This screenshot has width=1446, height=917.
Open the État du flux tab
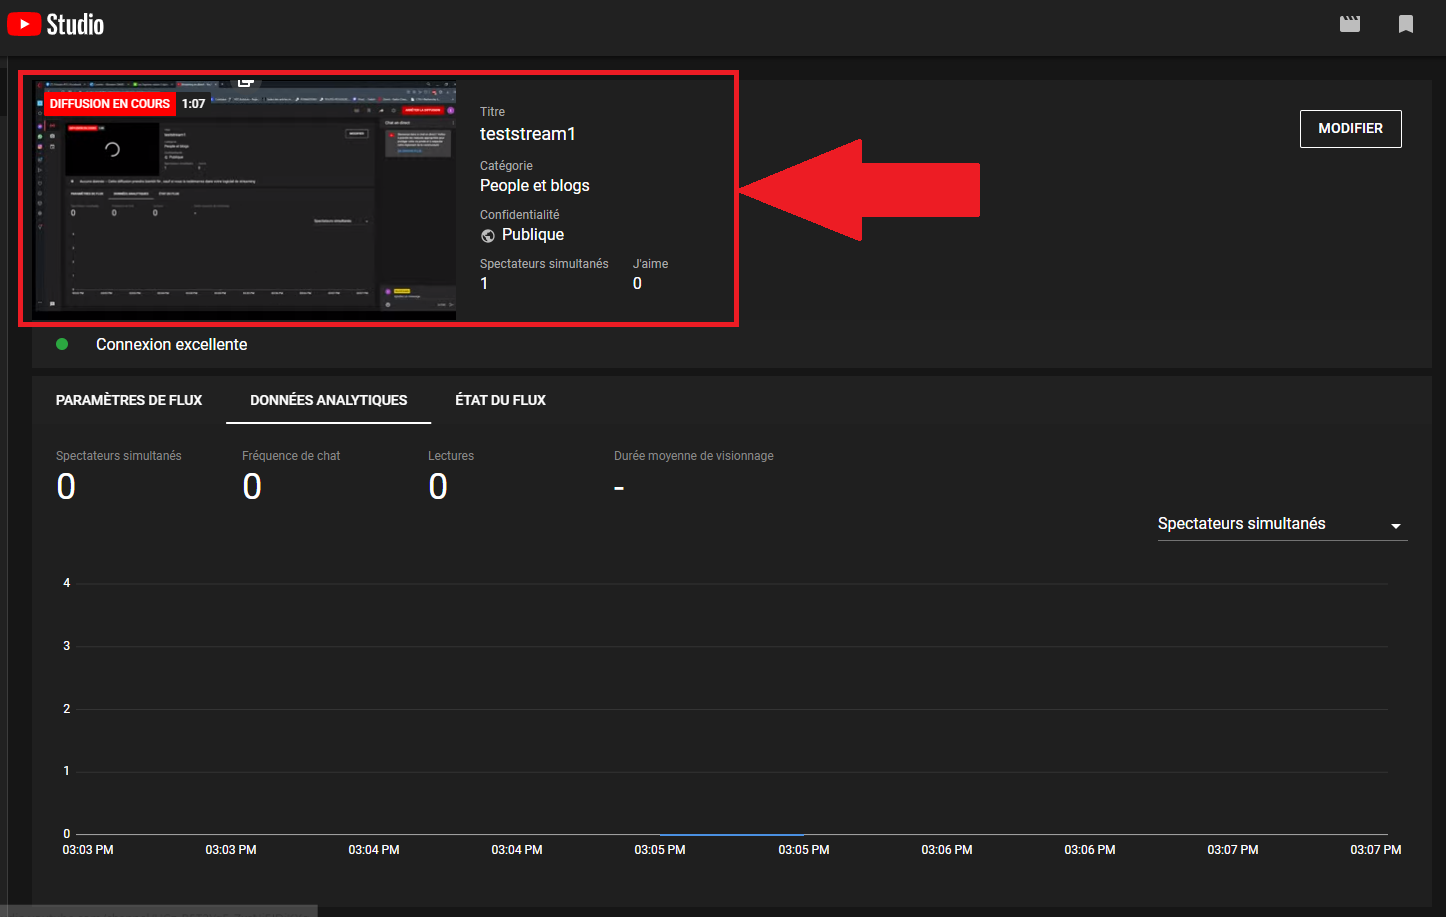pyautogui.click(x=500, y=400)
